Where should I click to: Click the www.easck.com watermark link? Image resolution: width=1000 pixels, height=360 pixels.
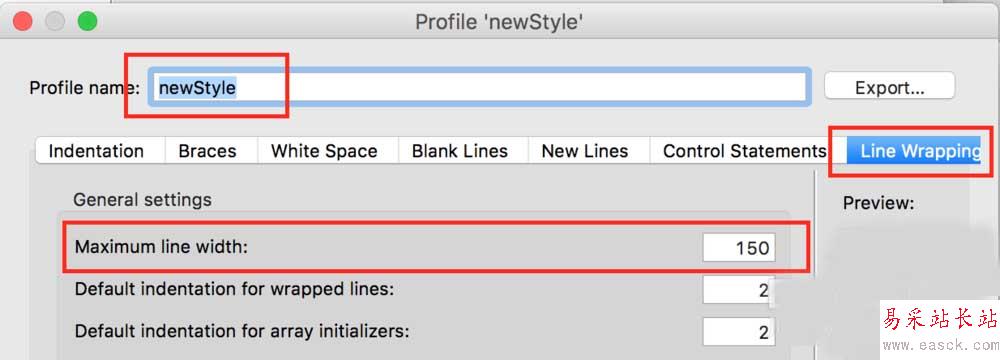941,345
